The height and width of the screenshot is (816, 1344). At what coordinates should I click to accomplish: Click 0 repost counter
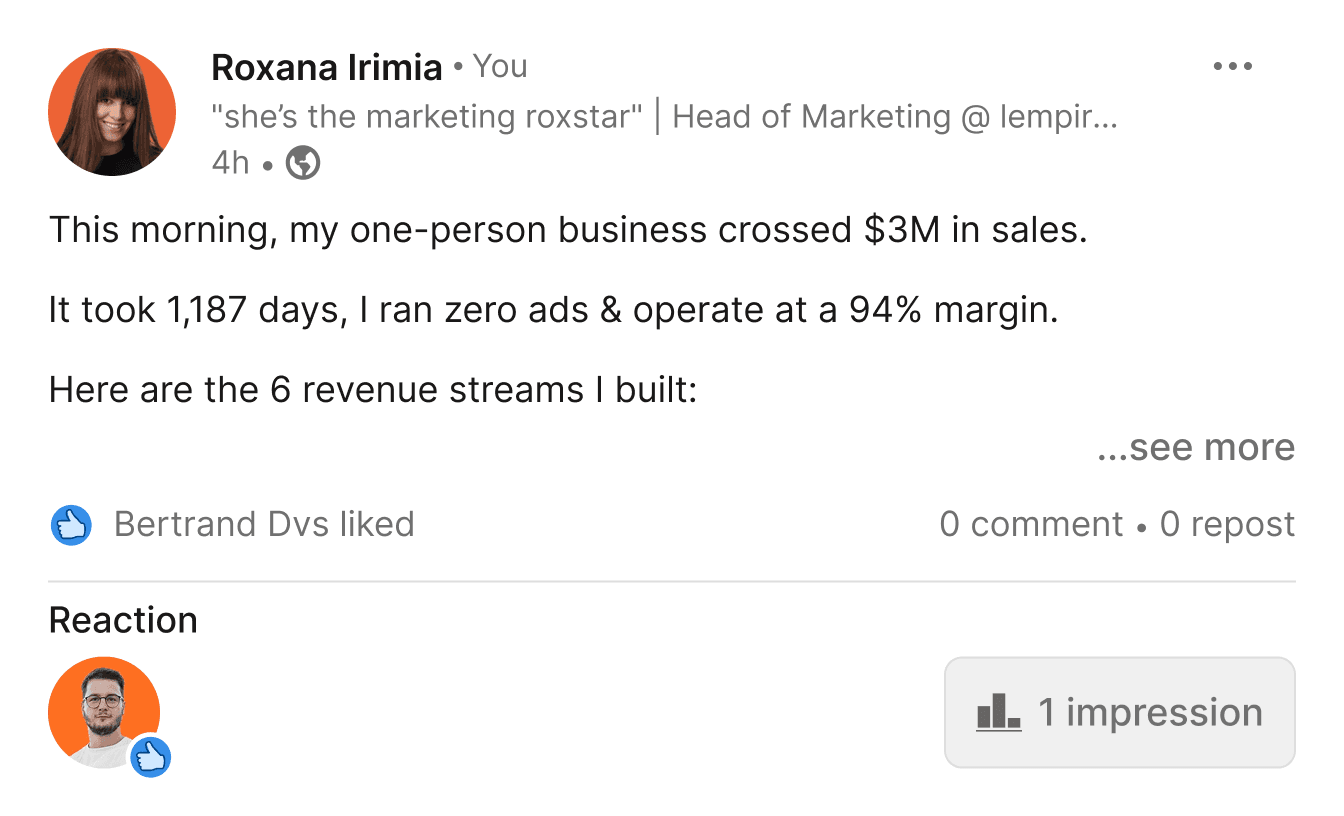1226,523
